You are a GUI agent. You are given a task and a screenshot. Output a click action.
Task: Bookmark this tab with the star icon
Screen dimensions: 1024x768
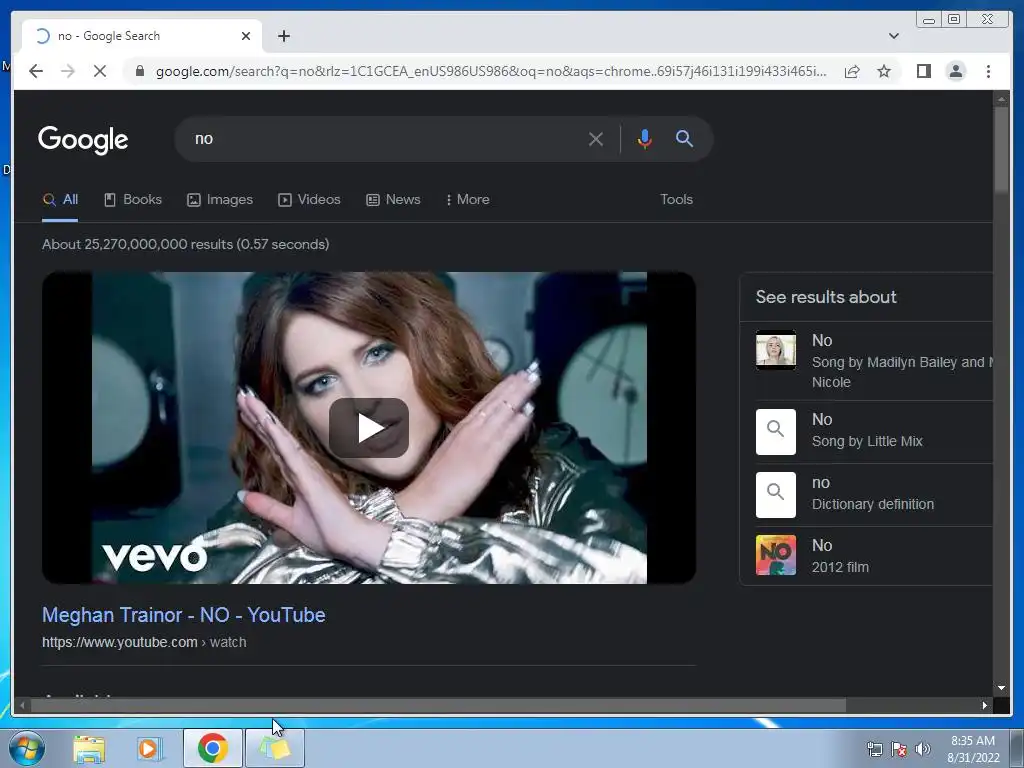[884, 71]
